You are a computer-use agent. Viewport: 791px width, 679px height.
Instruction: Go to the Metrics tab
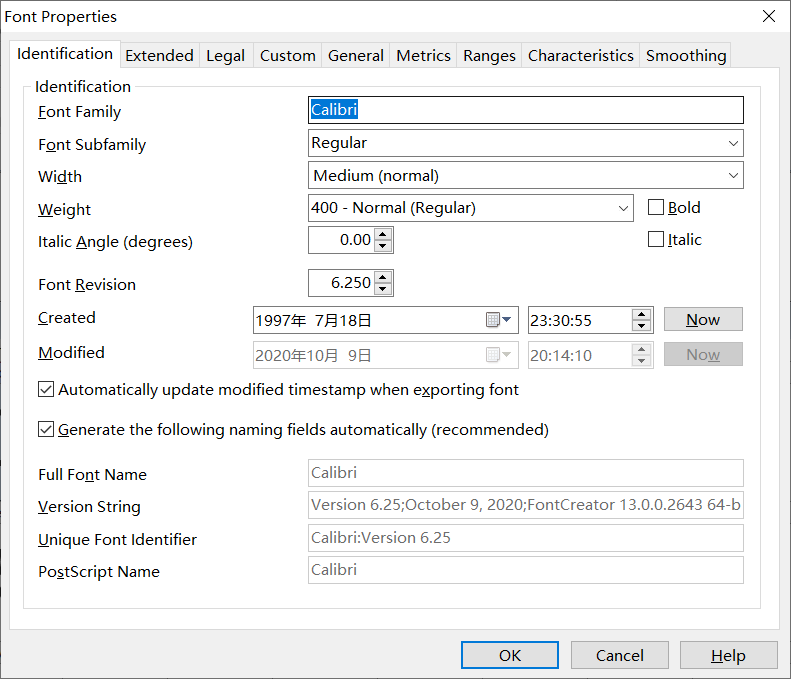[x=423, y=55]
